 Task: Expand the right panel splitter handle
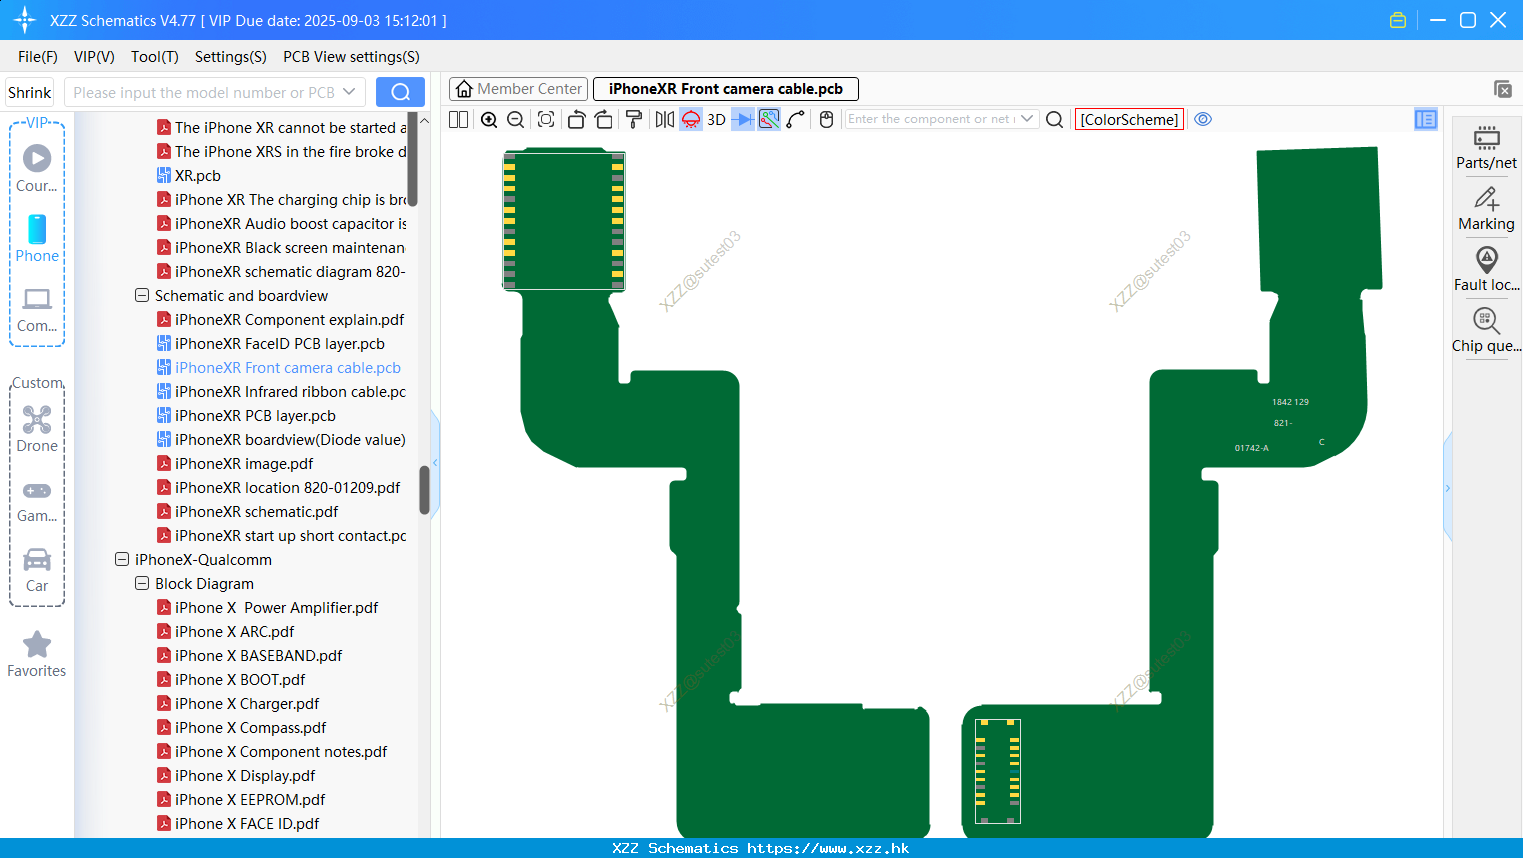point(1447,488)
